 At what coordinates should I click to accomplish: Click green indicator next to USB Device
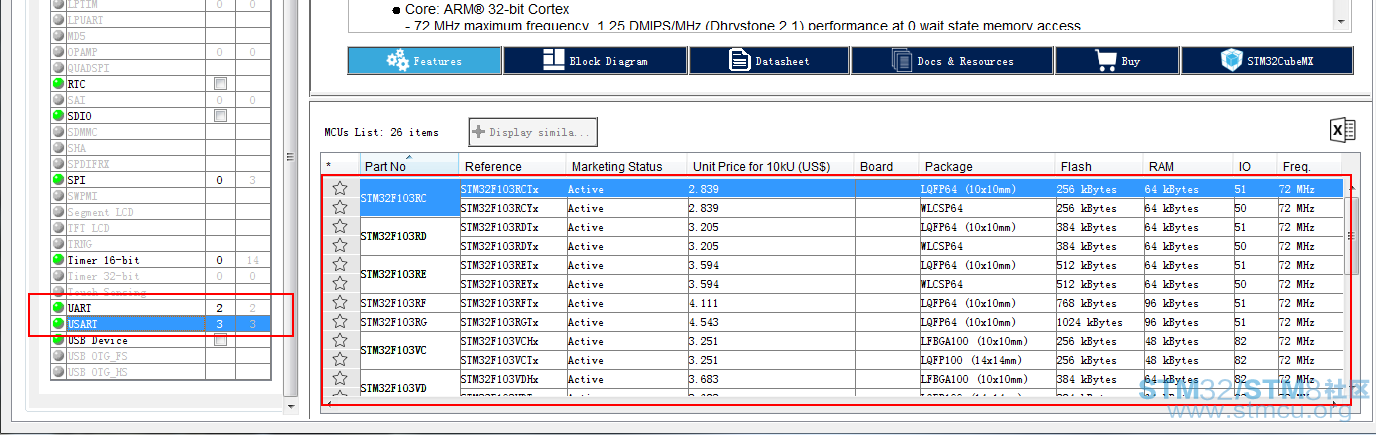59,340
